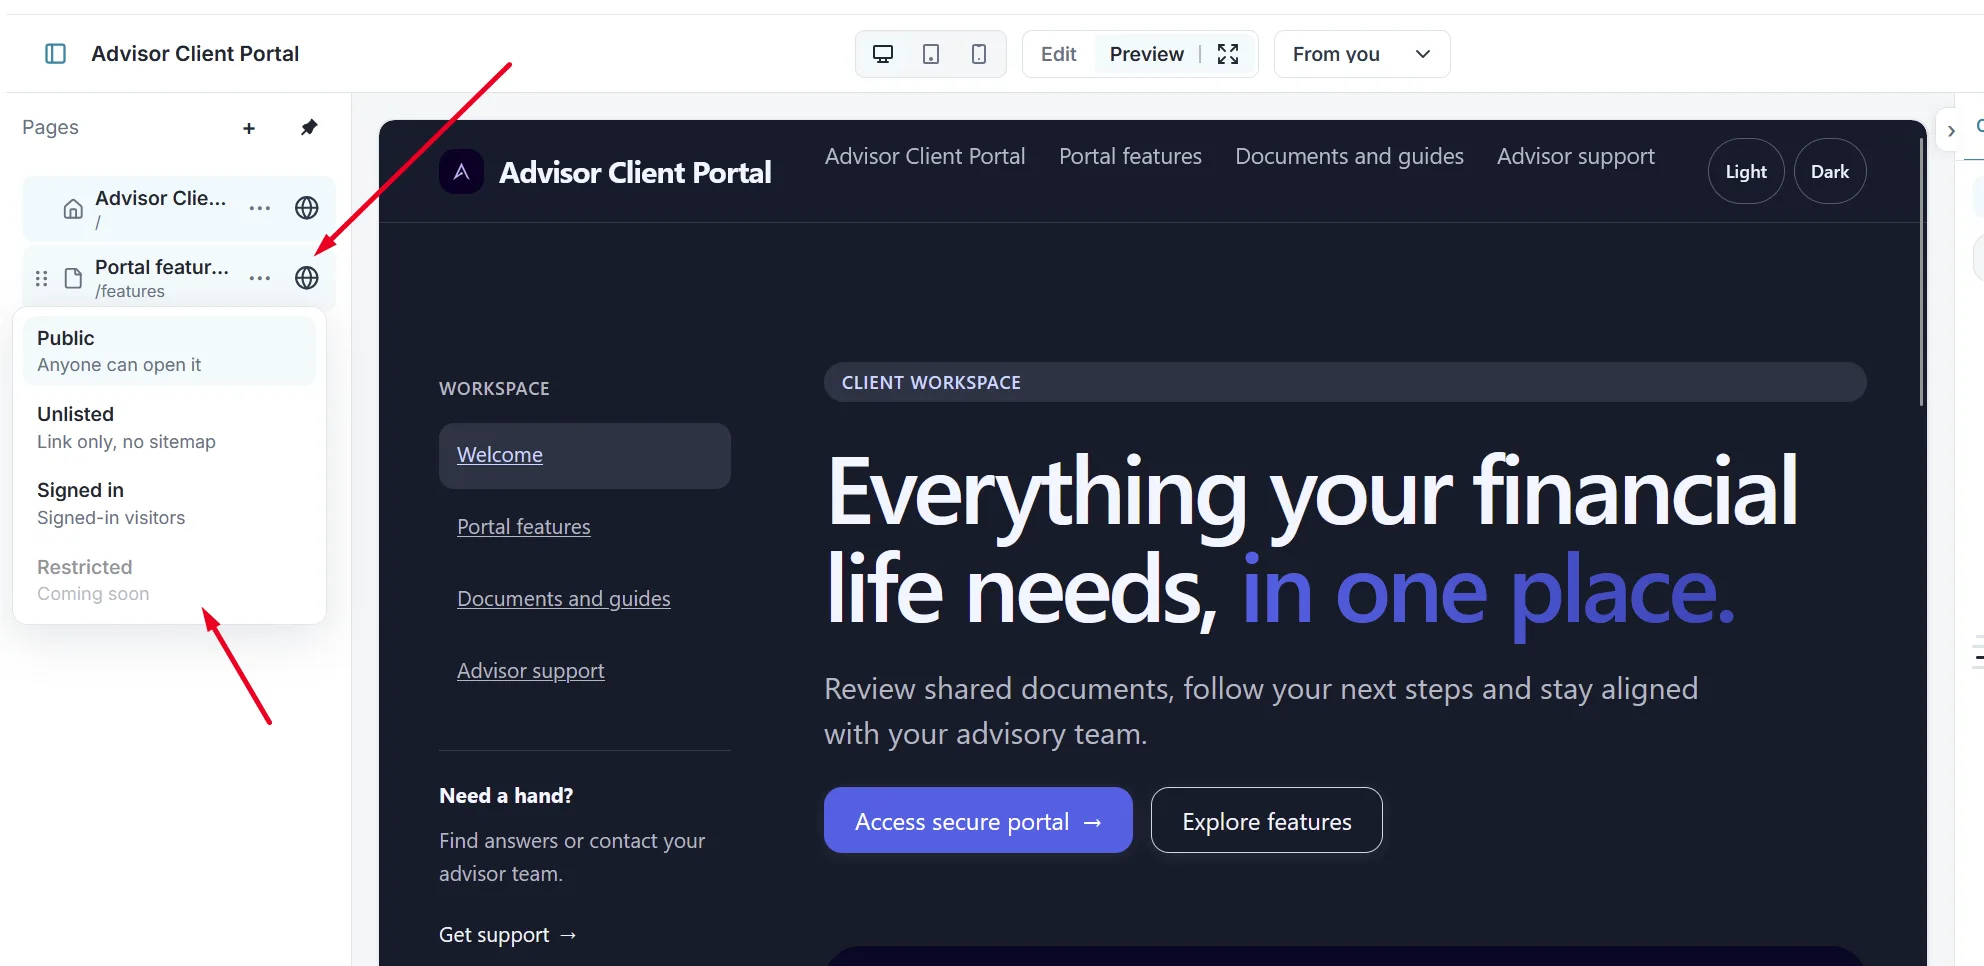This screenshot has width=1984, height=966.
Task: Grab the drag handle of Portal featur... page
Action: 42,278
